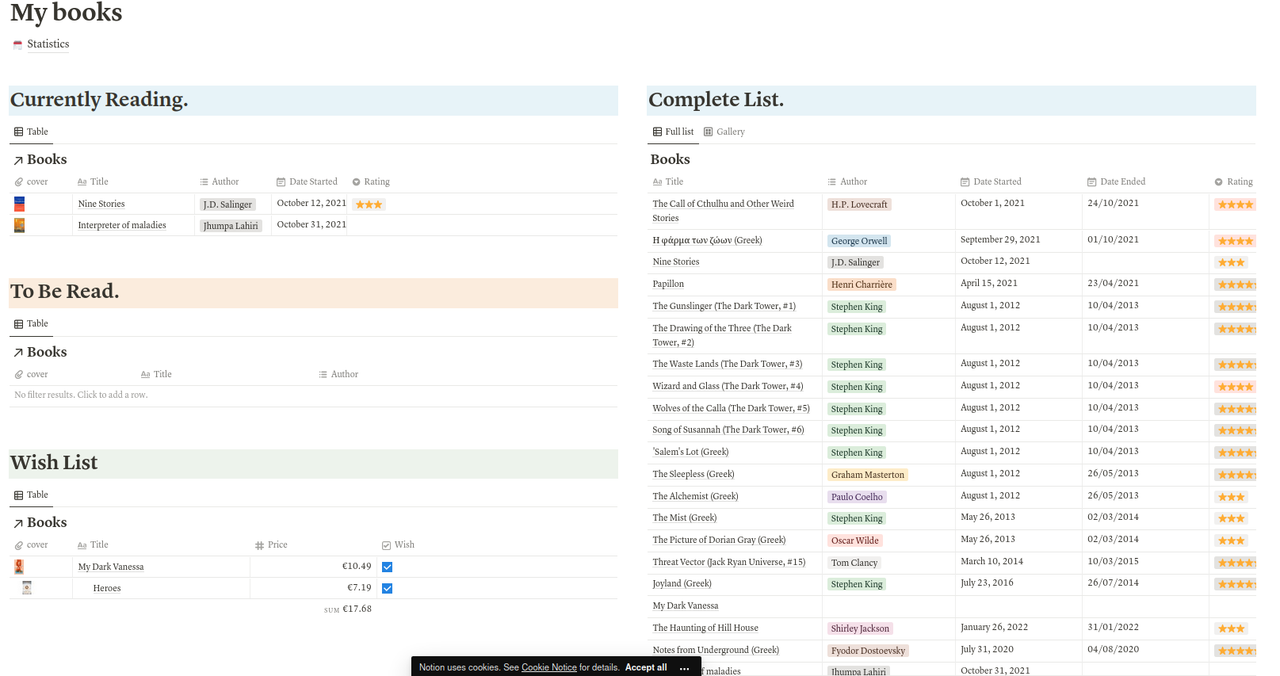Image resolution: width=1280 pixels, height=676 pixels.
Task: Click the Nine Stories cover thumbnail
Action: click(19, 204)
